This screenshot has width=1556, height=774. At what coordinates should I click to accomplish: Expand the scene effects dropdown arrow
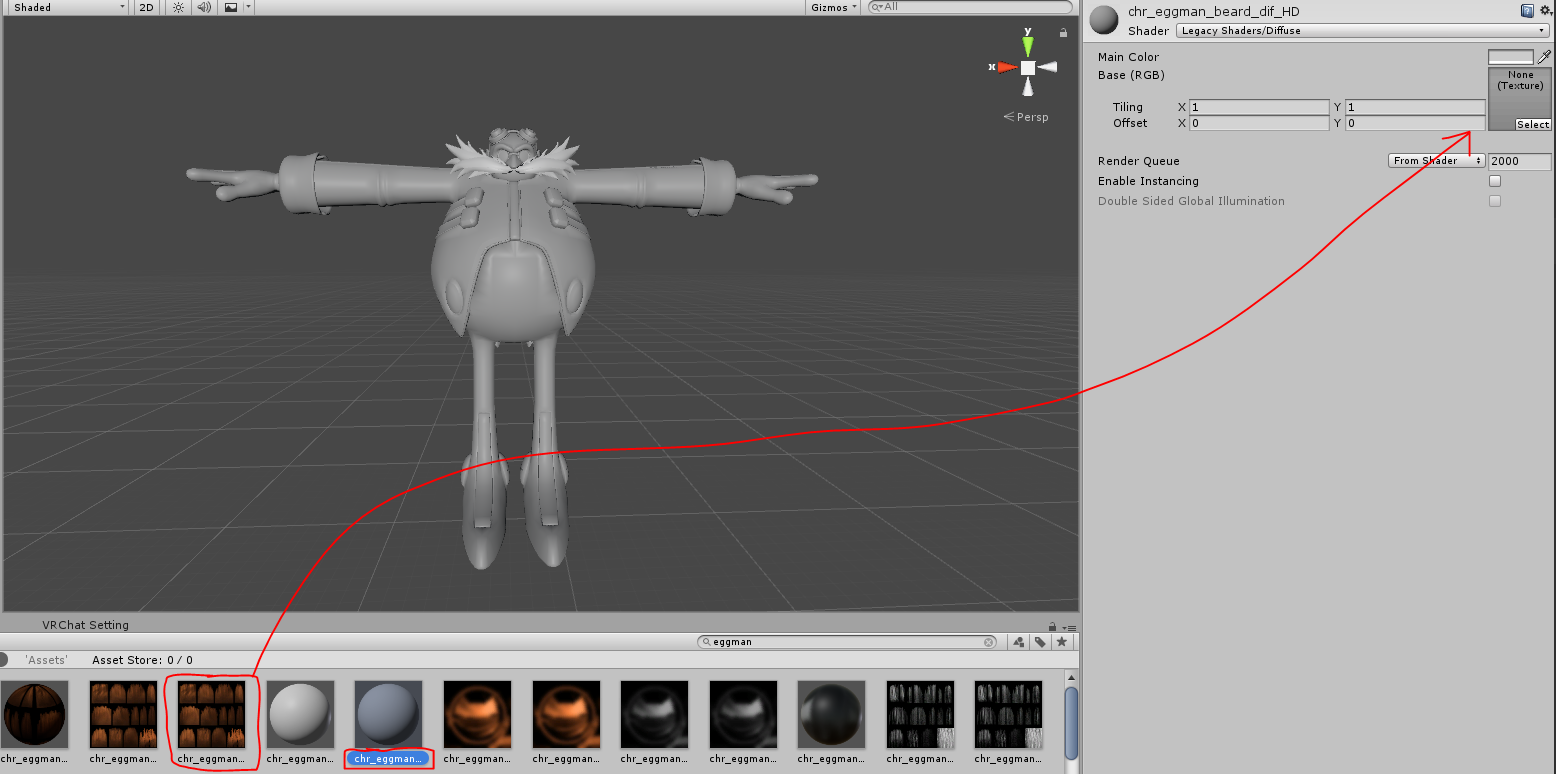248,7
